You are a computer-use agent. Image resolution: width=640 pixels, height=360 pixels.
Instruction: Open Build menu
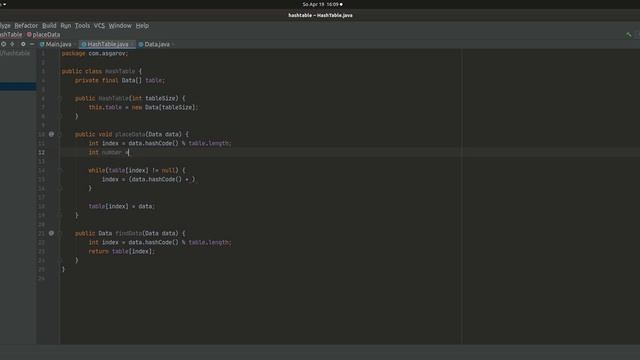pyautogui.click(x=49, y=25)
